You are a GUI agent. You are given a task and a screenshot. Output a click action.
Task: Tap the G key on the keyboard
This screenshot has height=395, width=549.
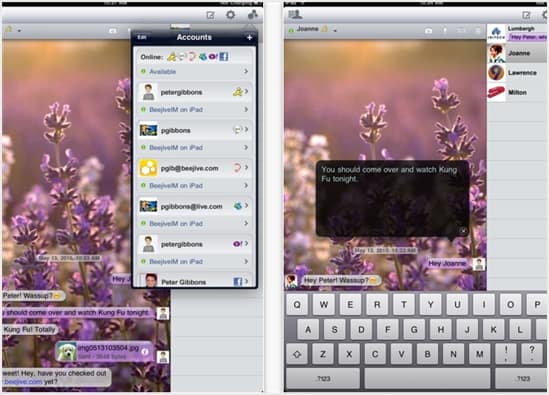click(x=414, y=329)
